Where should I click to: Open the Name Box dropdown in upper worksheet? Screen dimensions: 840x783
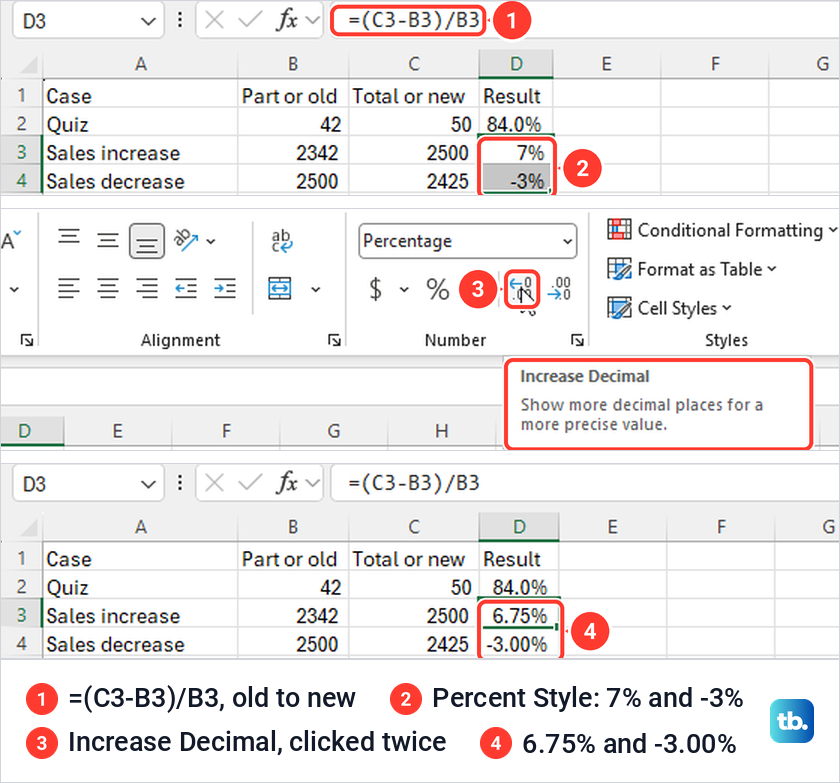coord(147,21)
